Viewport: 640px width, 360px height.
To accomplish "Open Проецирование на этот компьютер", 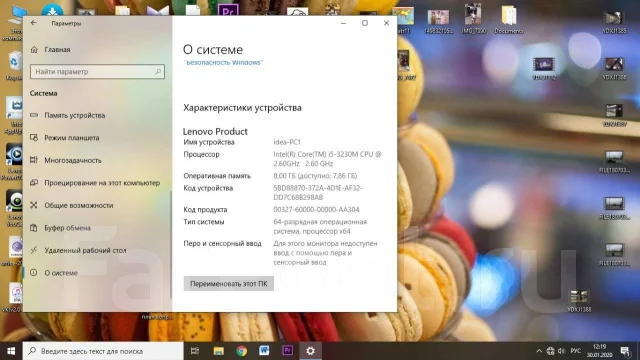I will 102,183.
